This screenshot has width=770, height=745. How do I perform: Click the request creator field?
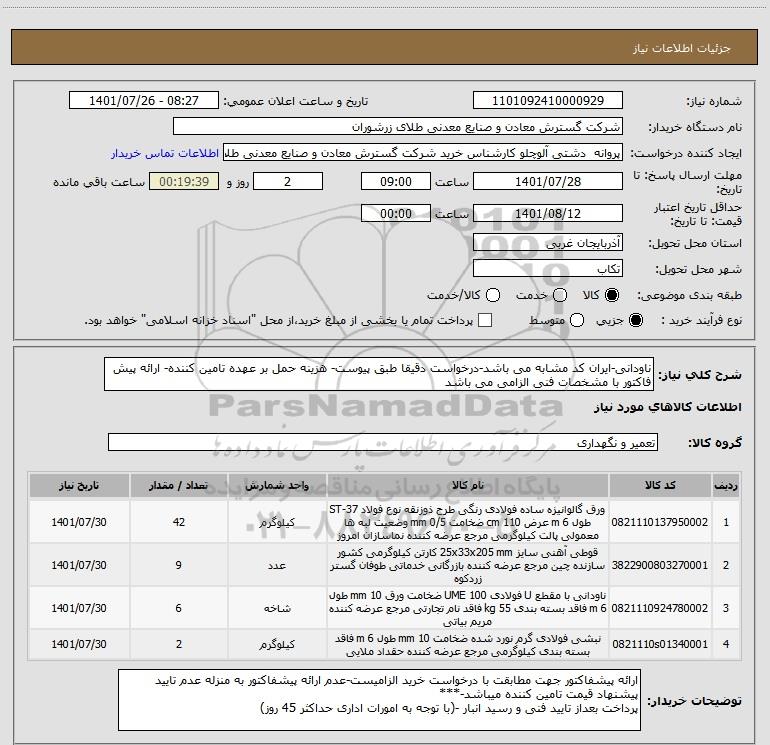click(x=423, y=153)
